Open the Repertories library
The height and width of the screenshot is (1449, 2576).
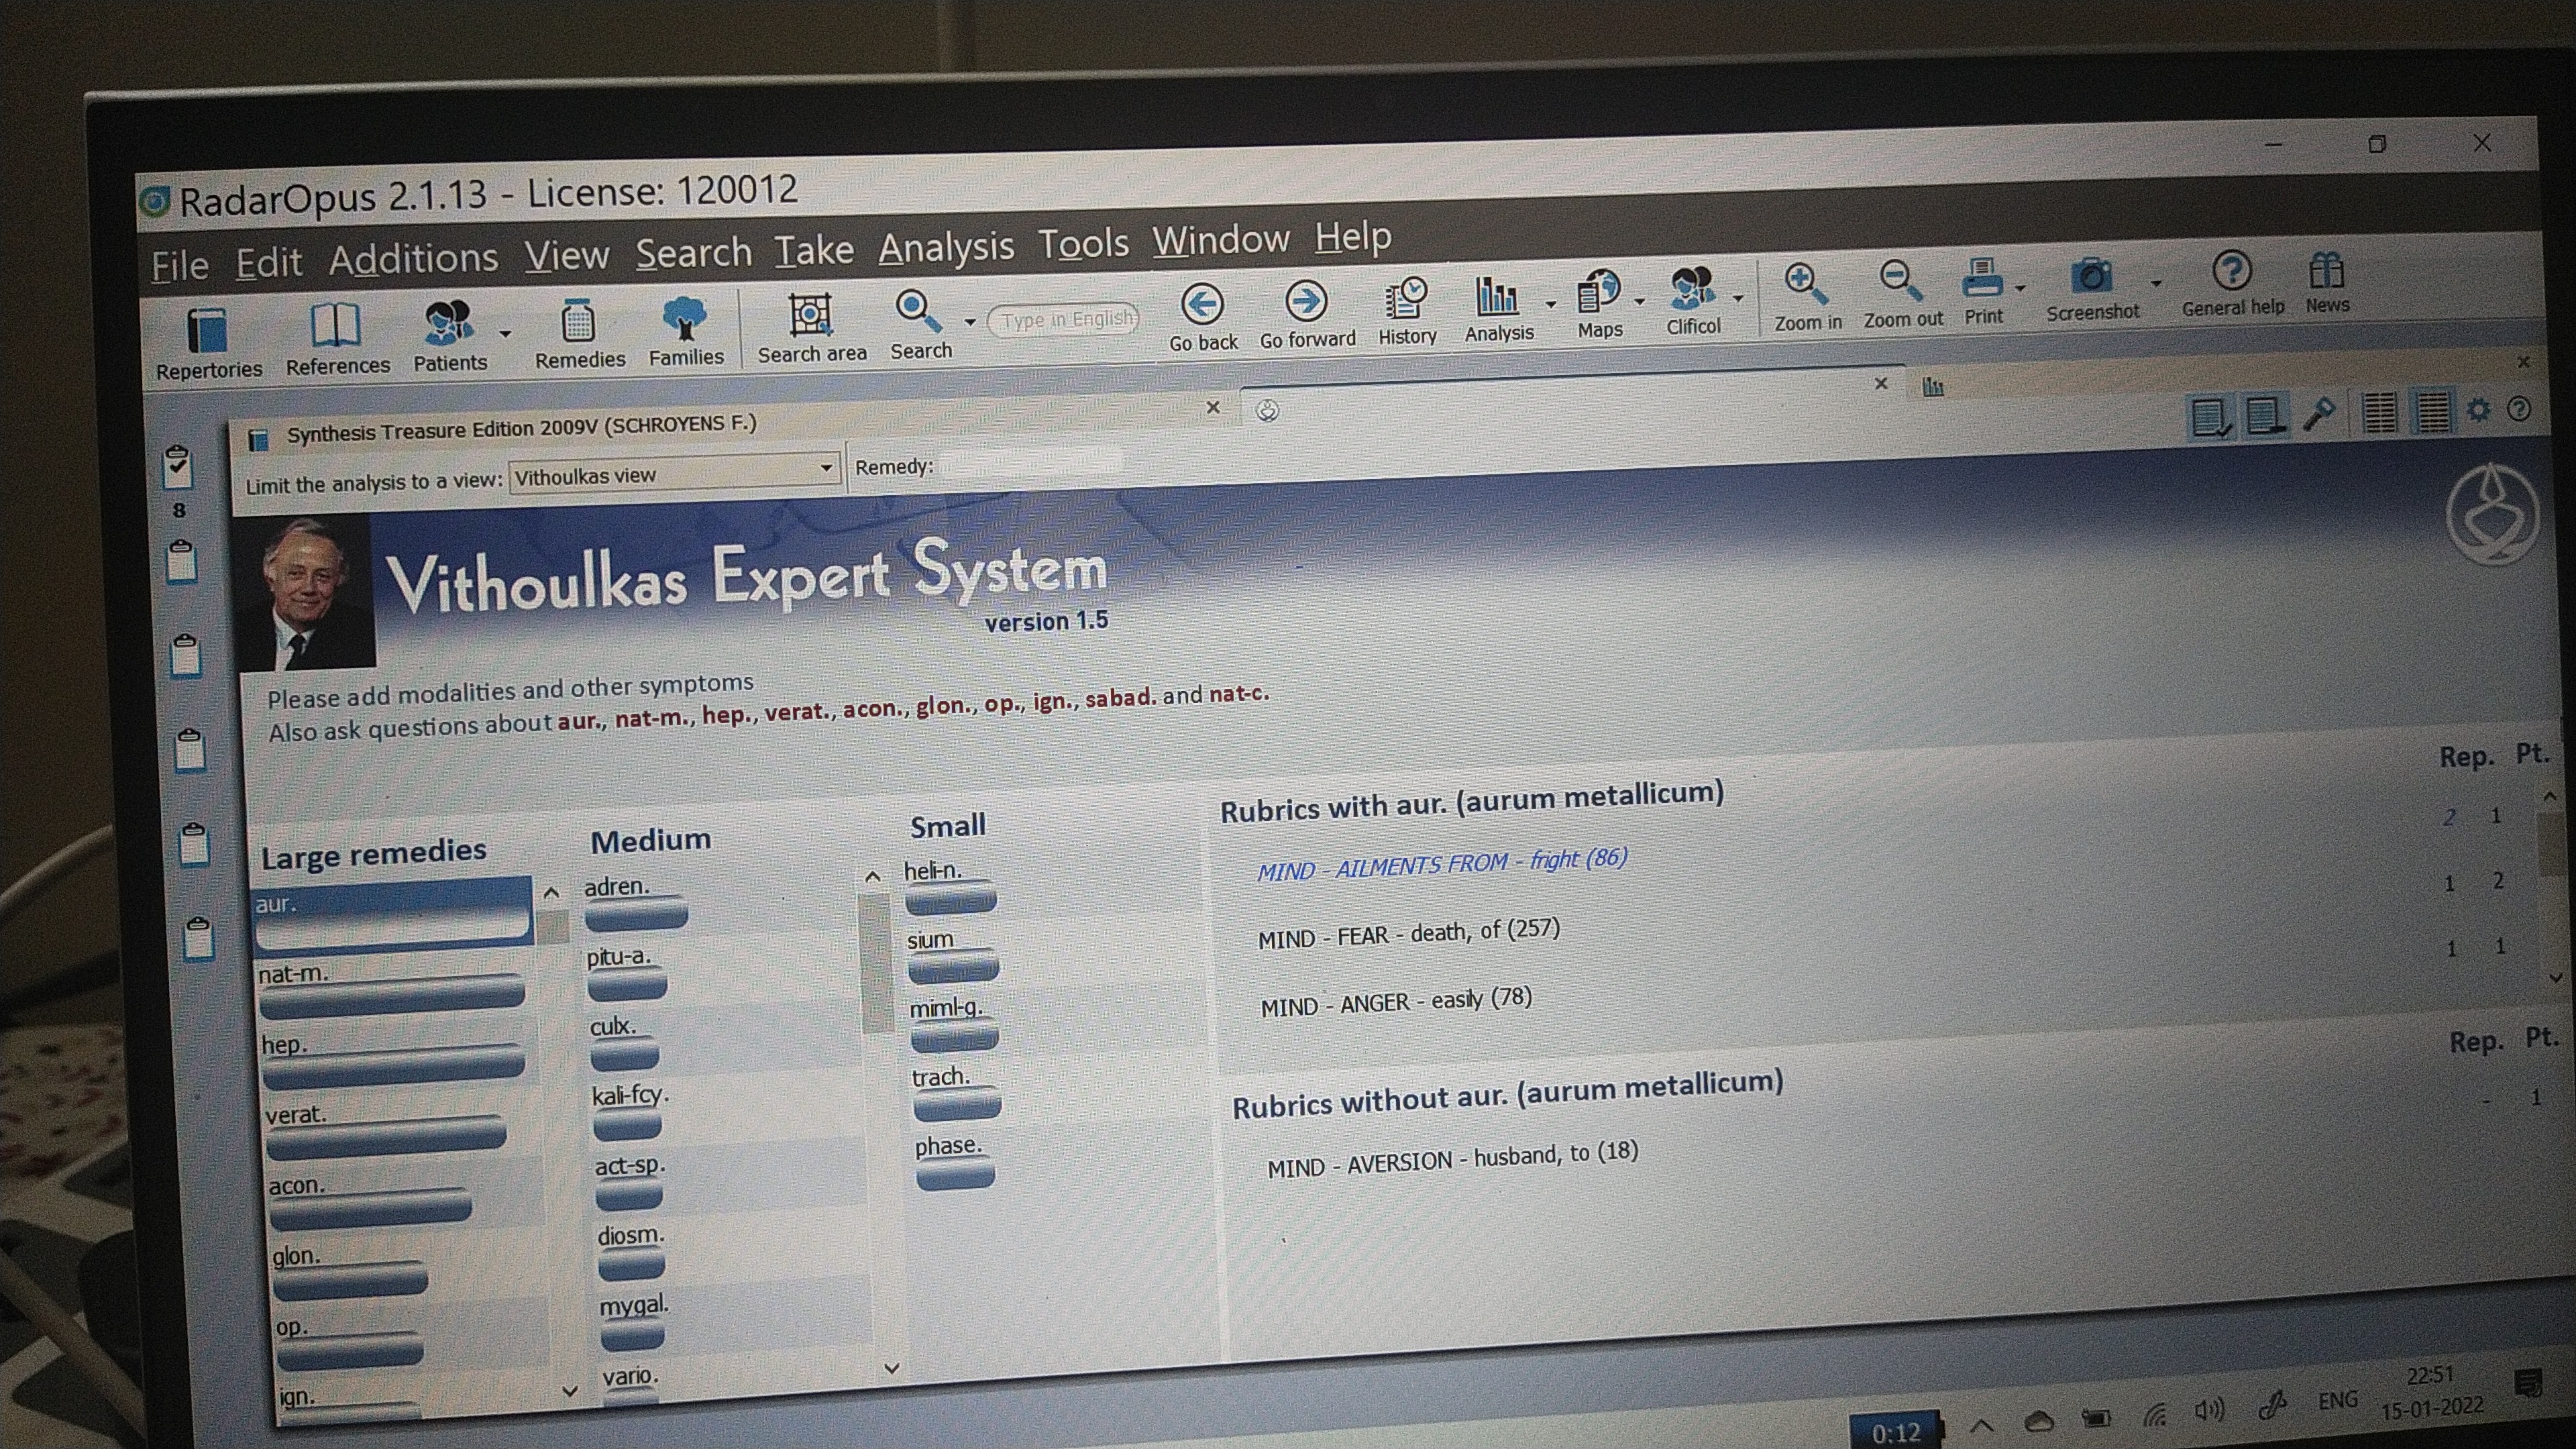click(x=208, y=343)
